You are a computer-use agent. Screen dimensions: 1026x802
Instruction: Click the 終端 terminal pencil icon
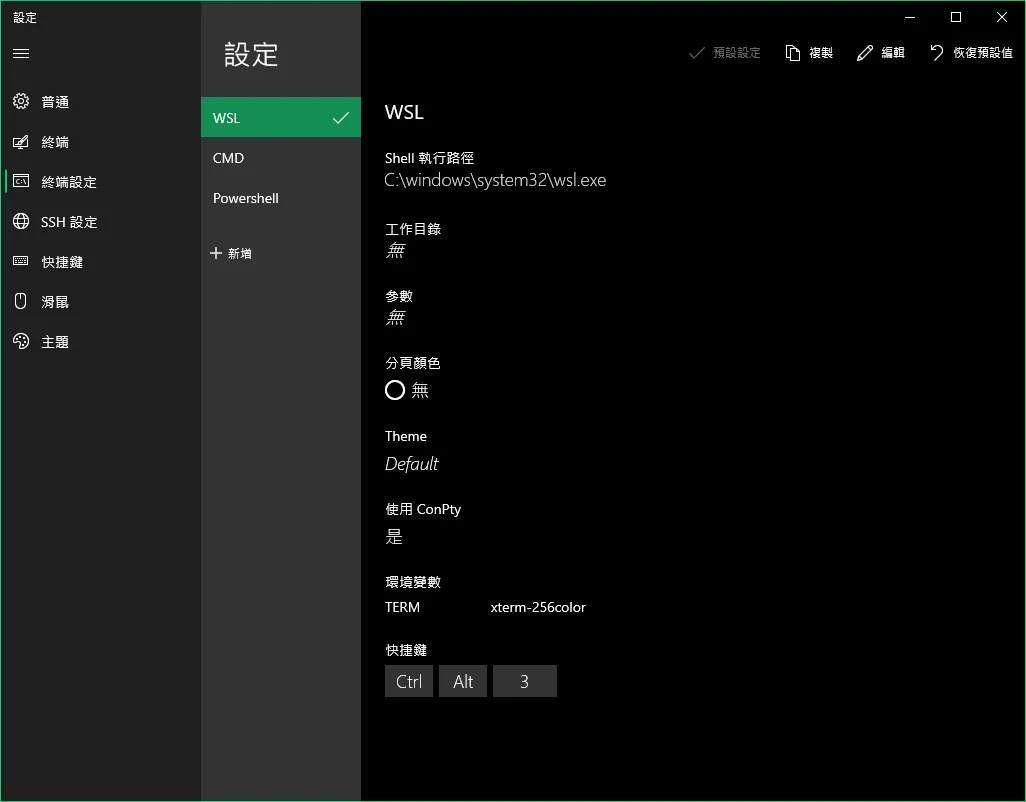[21, 142]
